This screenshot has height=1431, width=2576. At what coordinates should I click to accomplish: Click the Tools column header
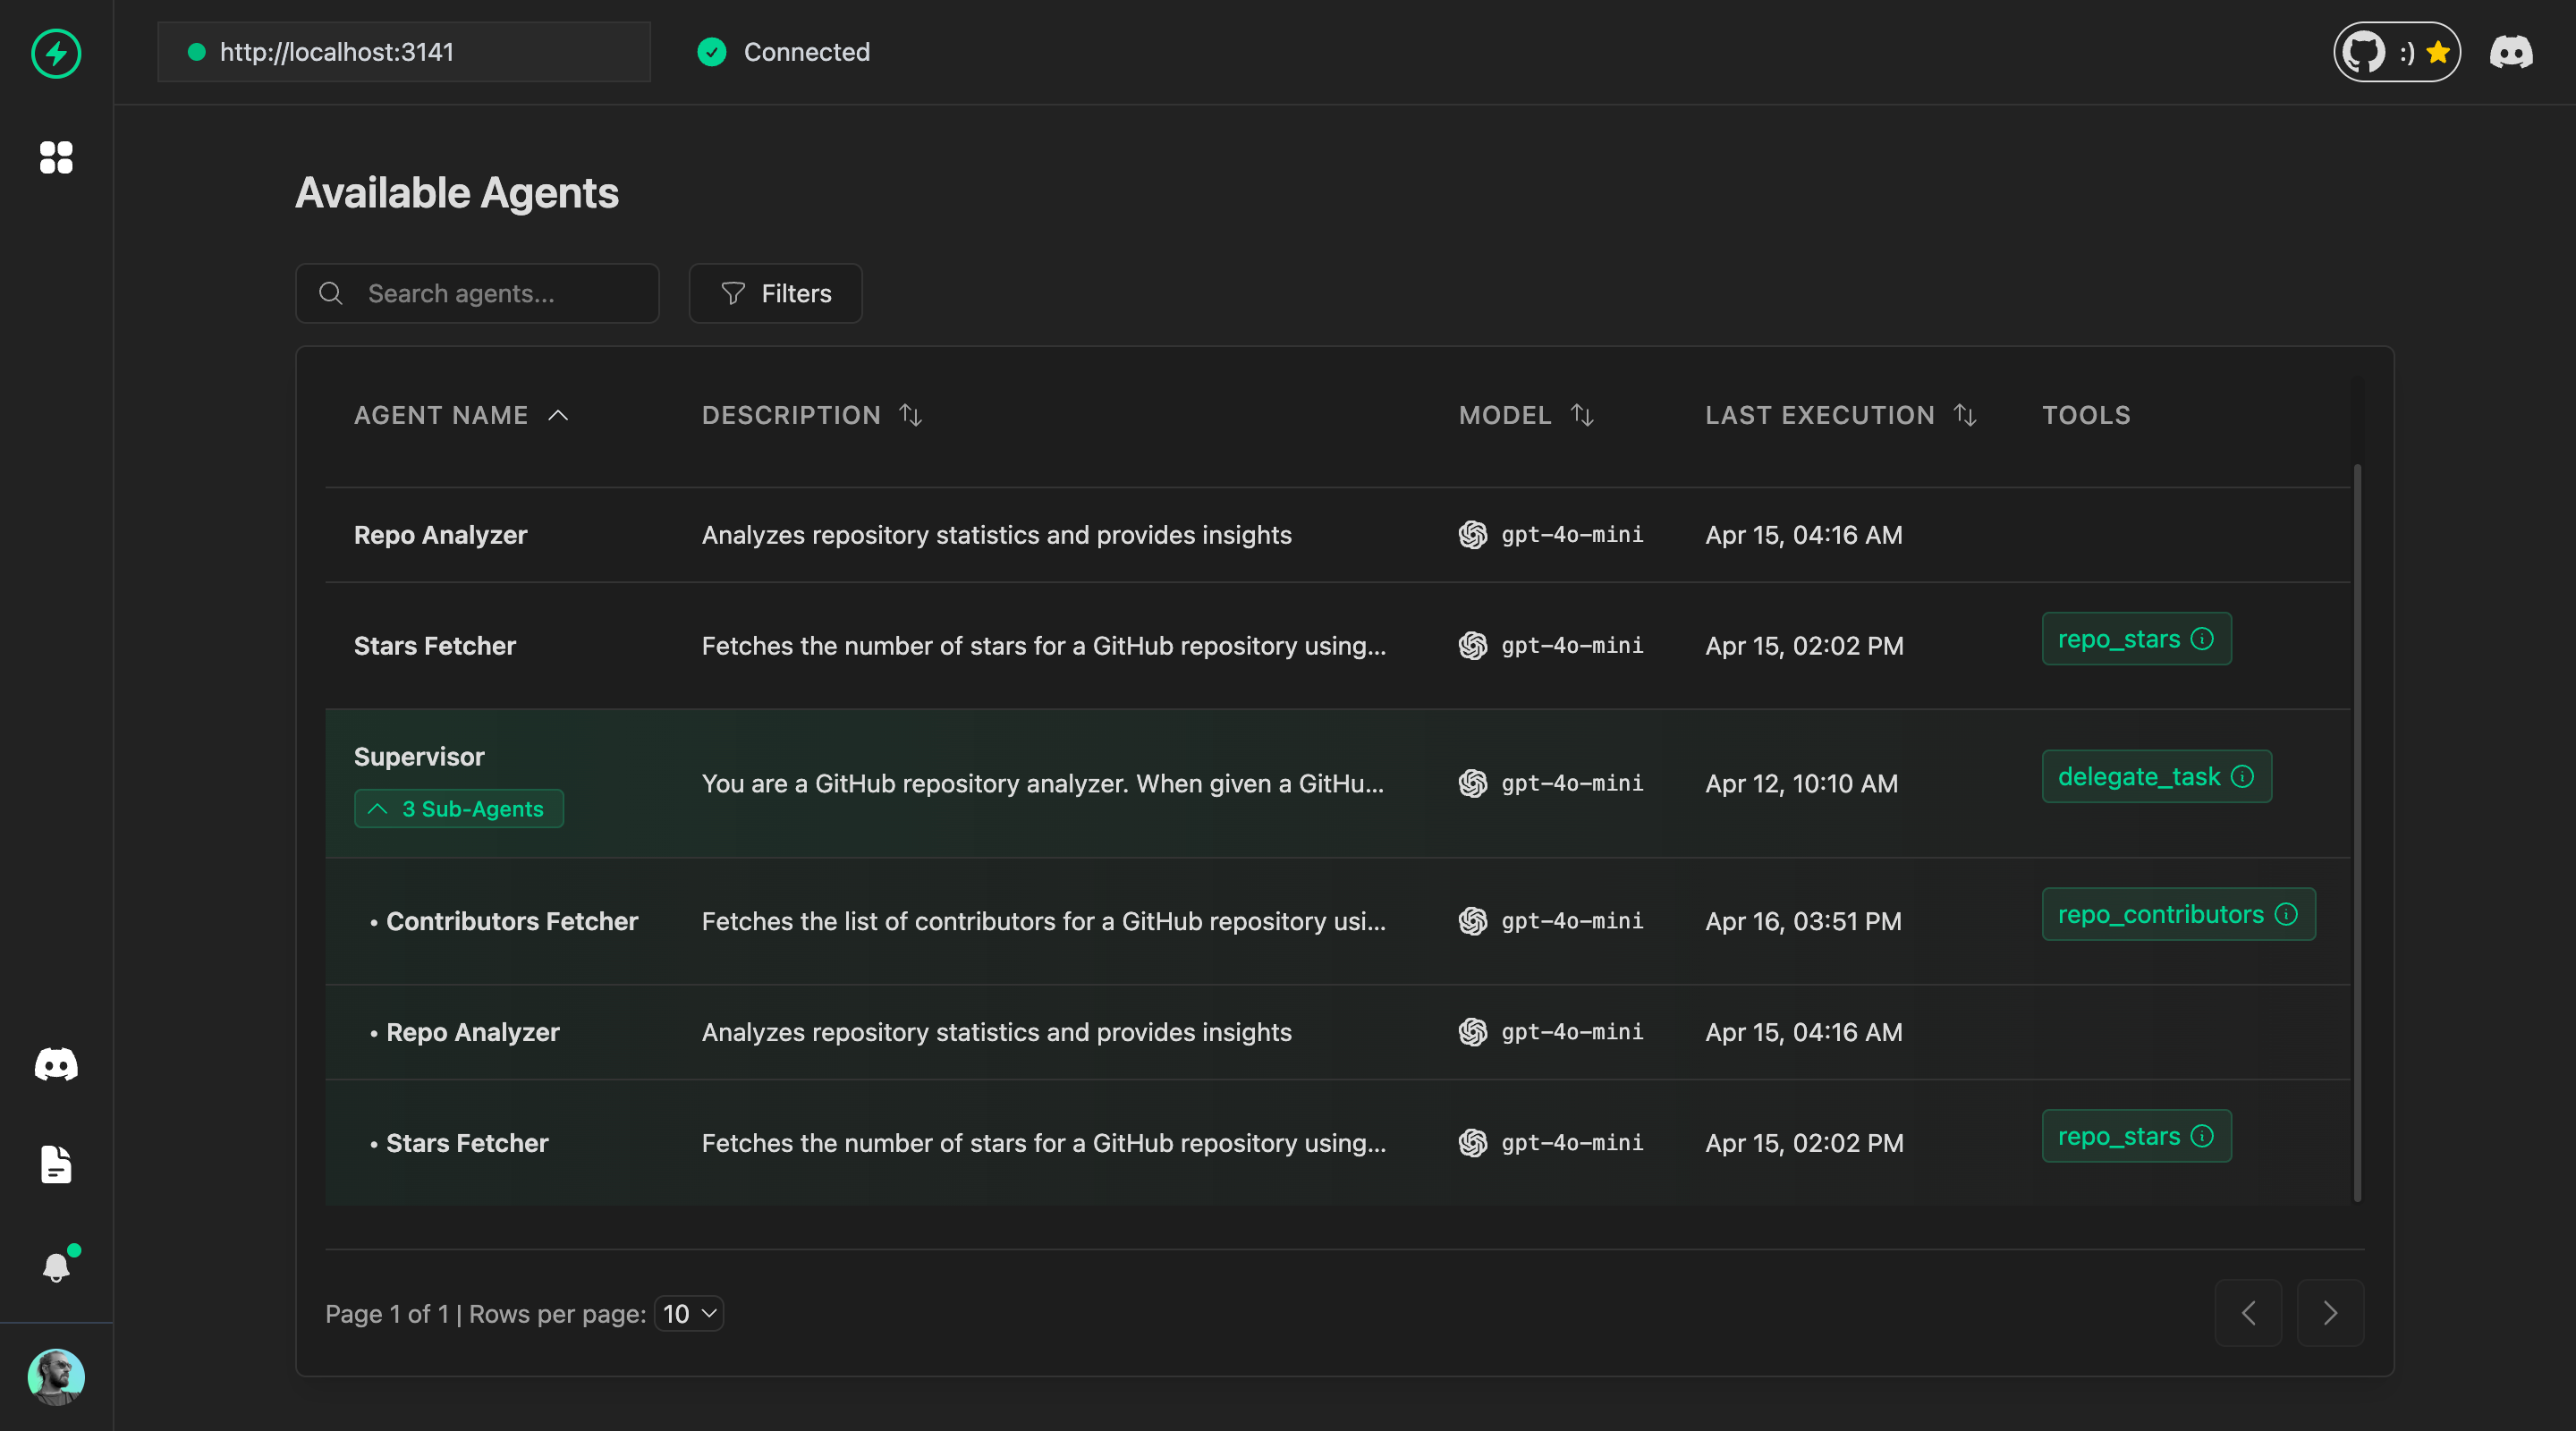(2086, 415)
